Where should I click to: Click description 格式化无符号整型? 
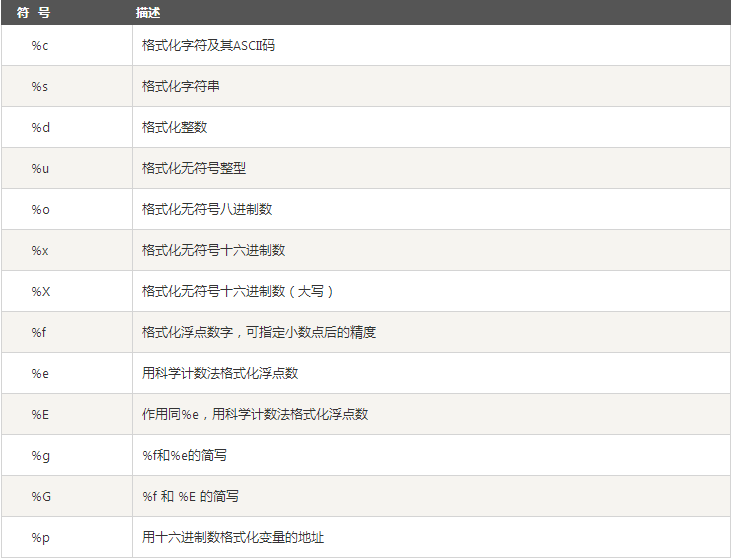194,168
